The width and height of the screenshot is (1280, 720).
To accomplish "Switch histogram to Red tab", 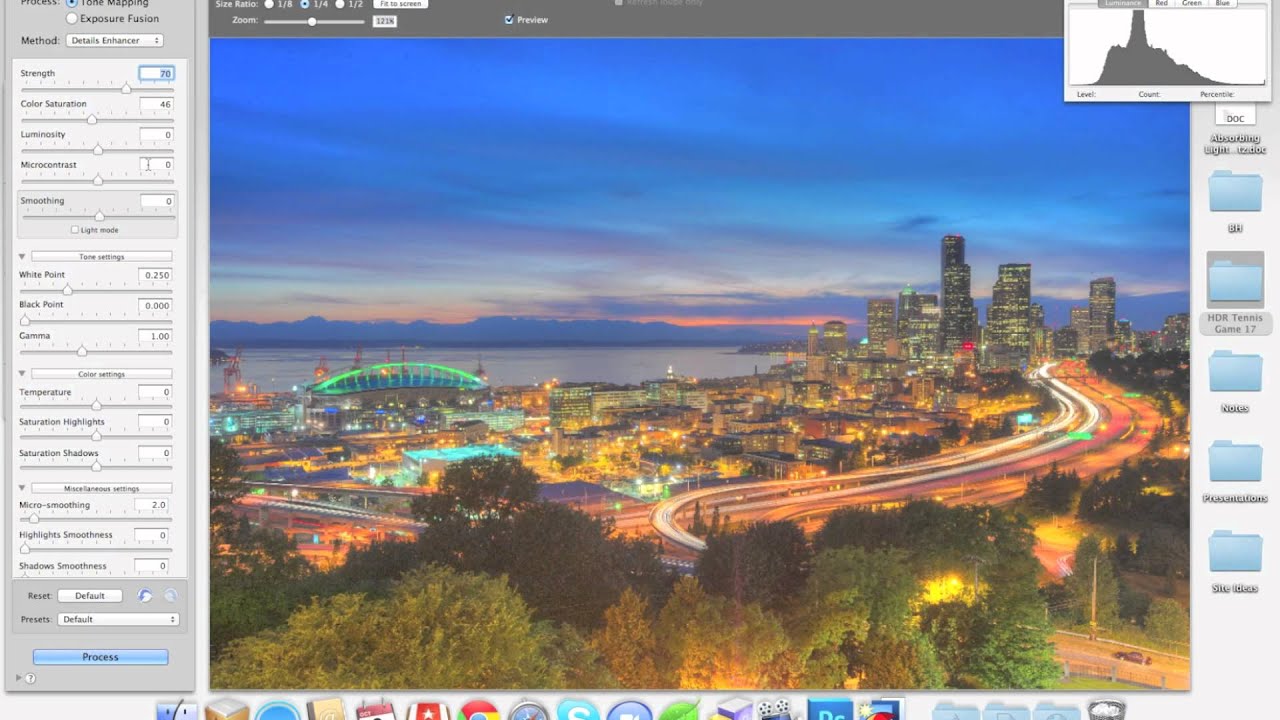I will [1162, 4].
